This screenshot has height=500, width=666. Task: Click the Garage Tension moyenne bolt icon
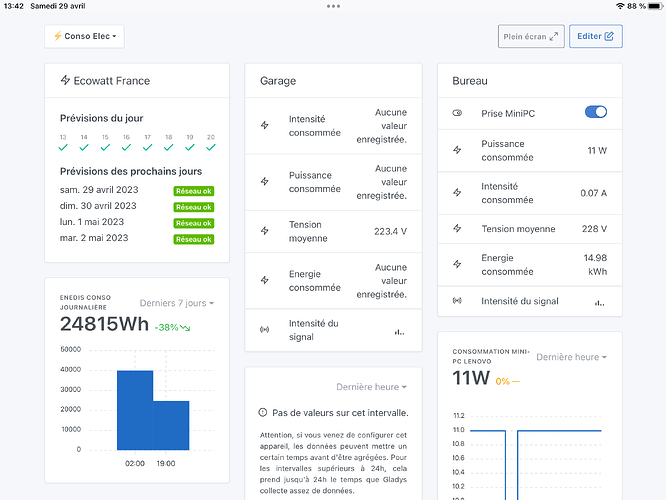click(x=265, y=230)
